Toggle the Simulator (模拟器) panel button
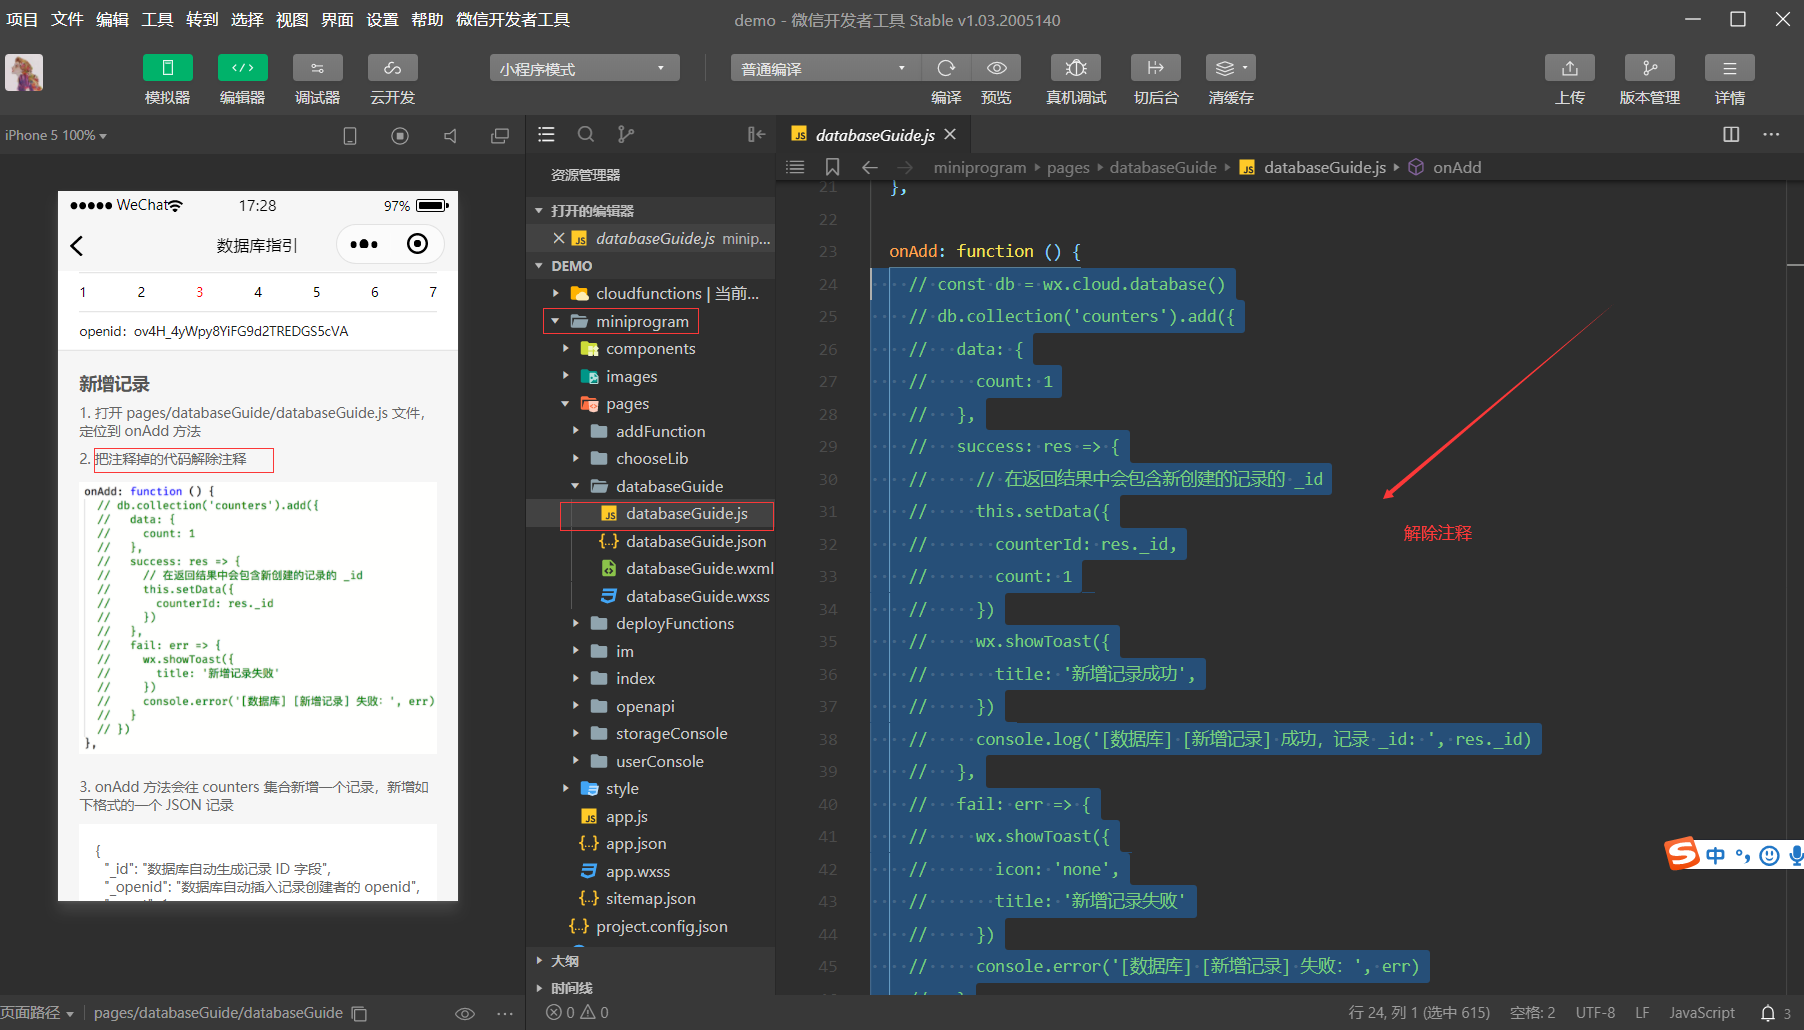1804x1030 pixels. tap(168, 68)
